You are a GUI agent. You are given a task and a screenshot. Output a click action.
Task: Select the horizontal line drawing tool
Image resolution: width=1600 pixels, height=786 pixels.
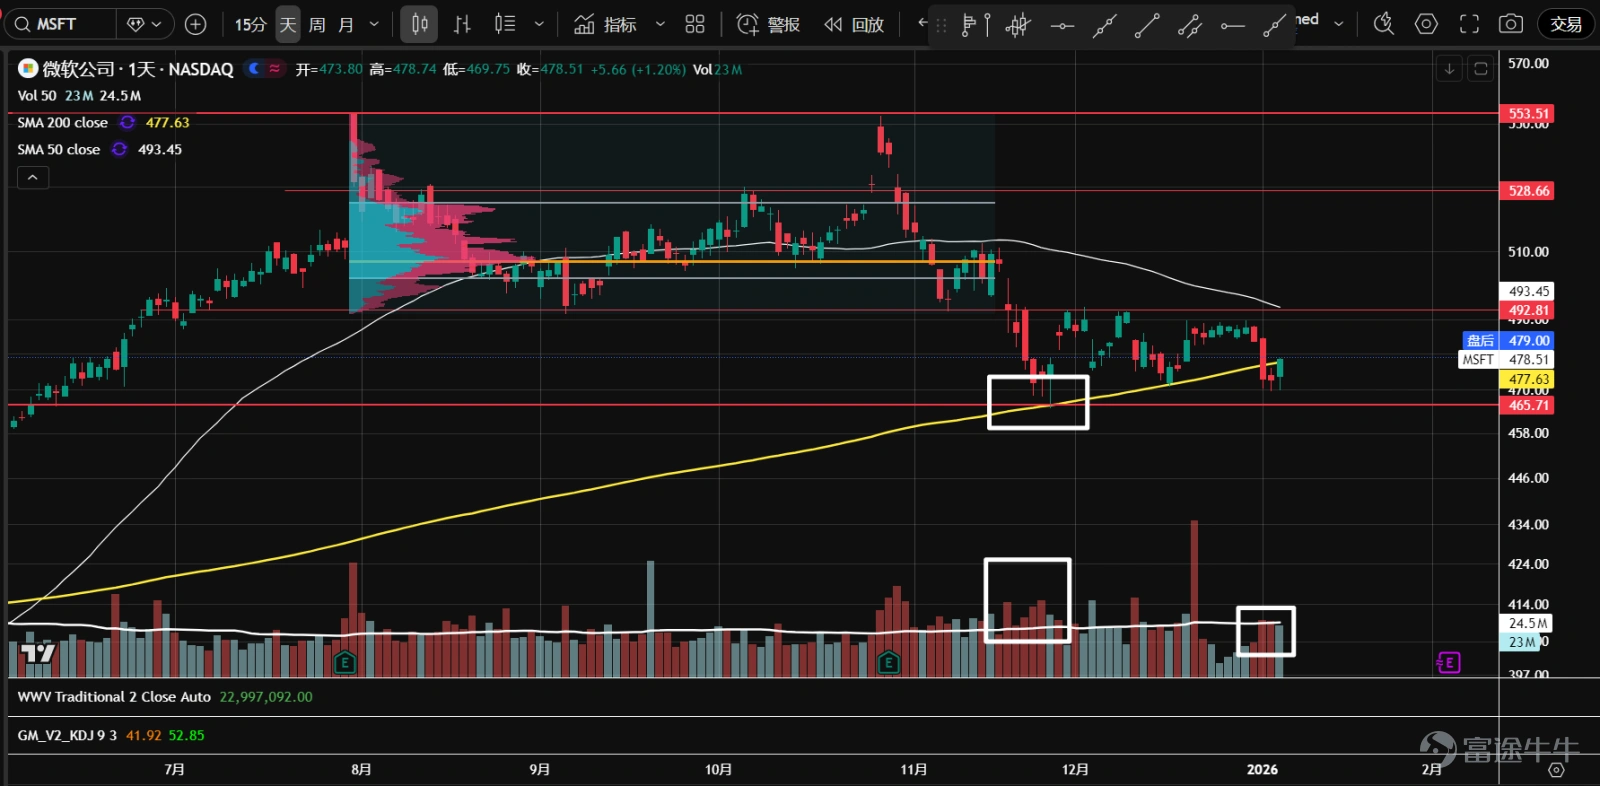(x=1062, y=26)
